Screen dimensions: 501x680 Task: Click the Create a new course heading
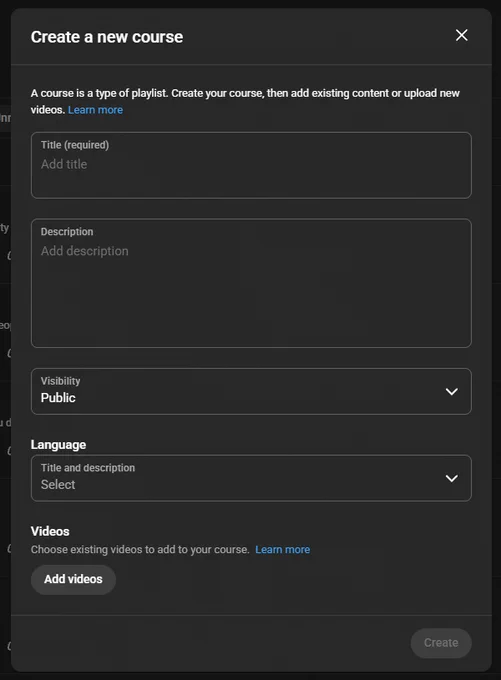tap(107, 37)
